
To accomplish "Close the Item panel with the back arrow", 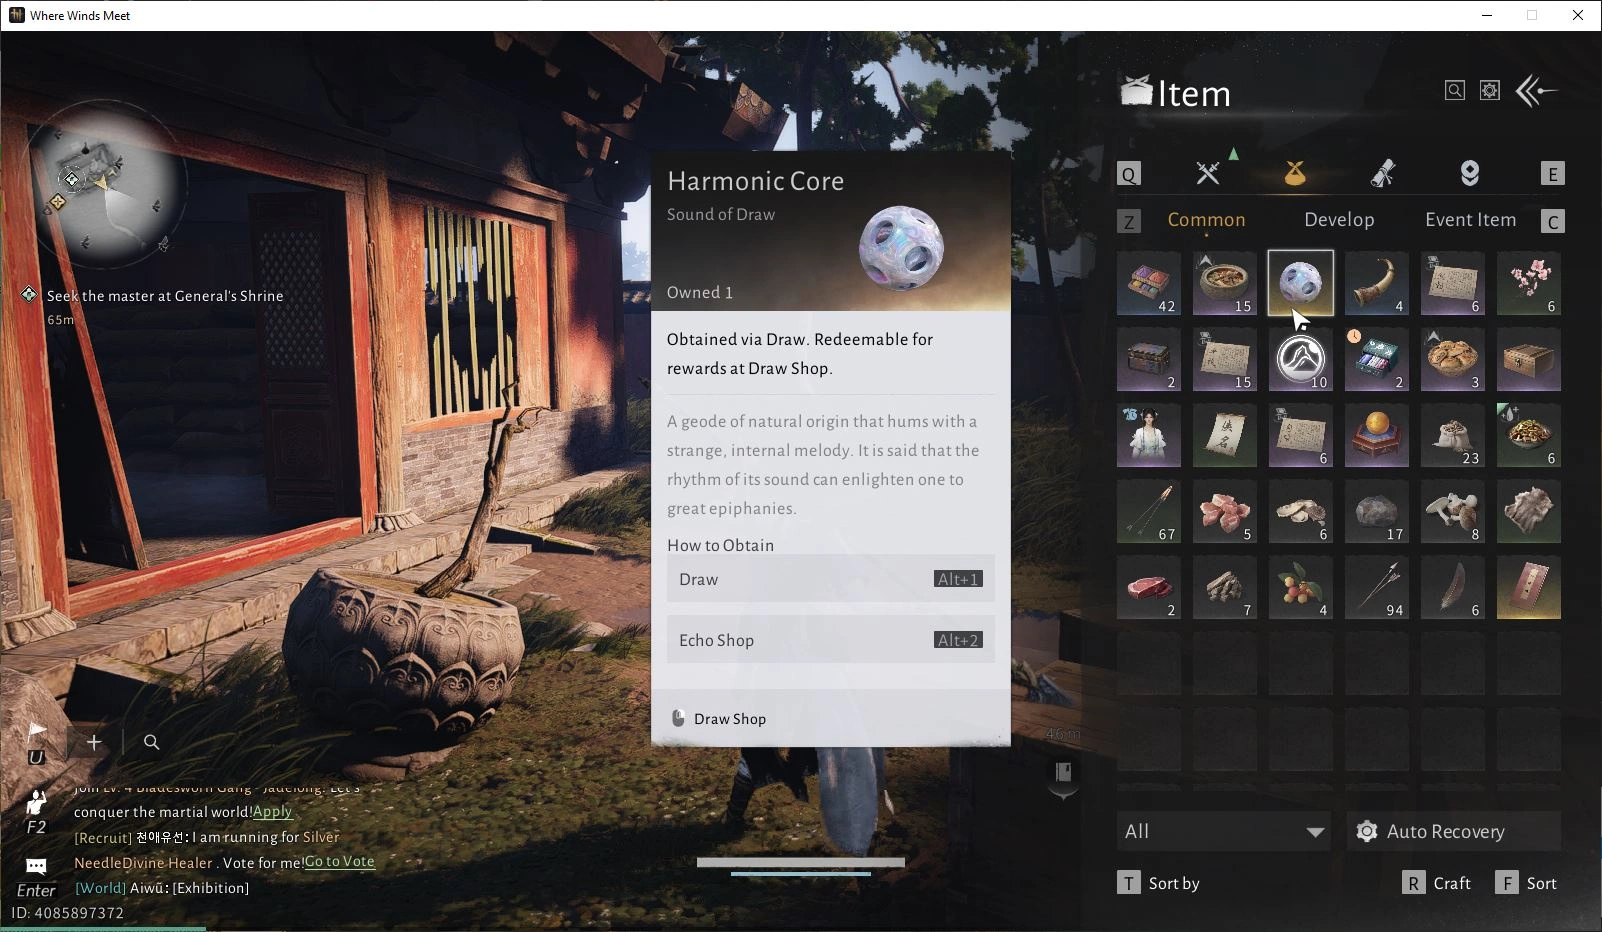I will coord(1537,91).
